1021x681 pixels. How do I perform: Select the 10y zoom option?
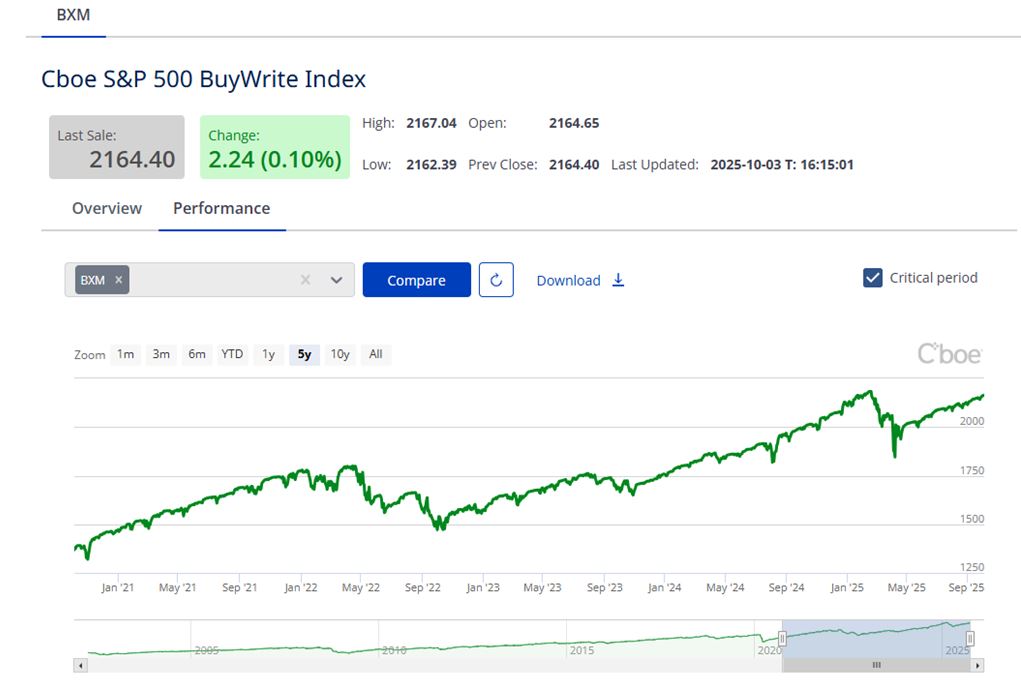(340, 354)
